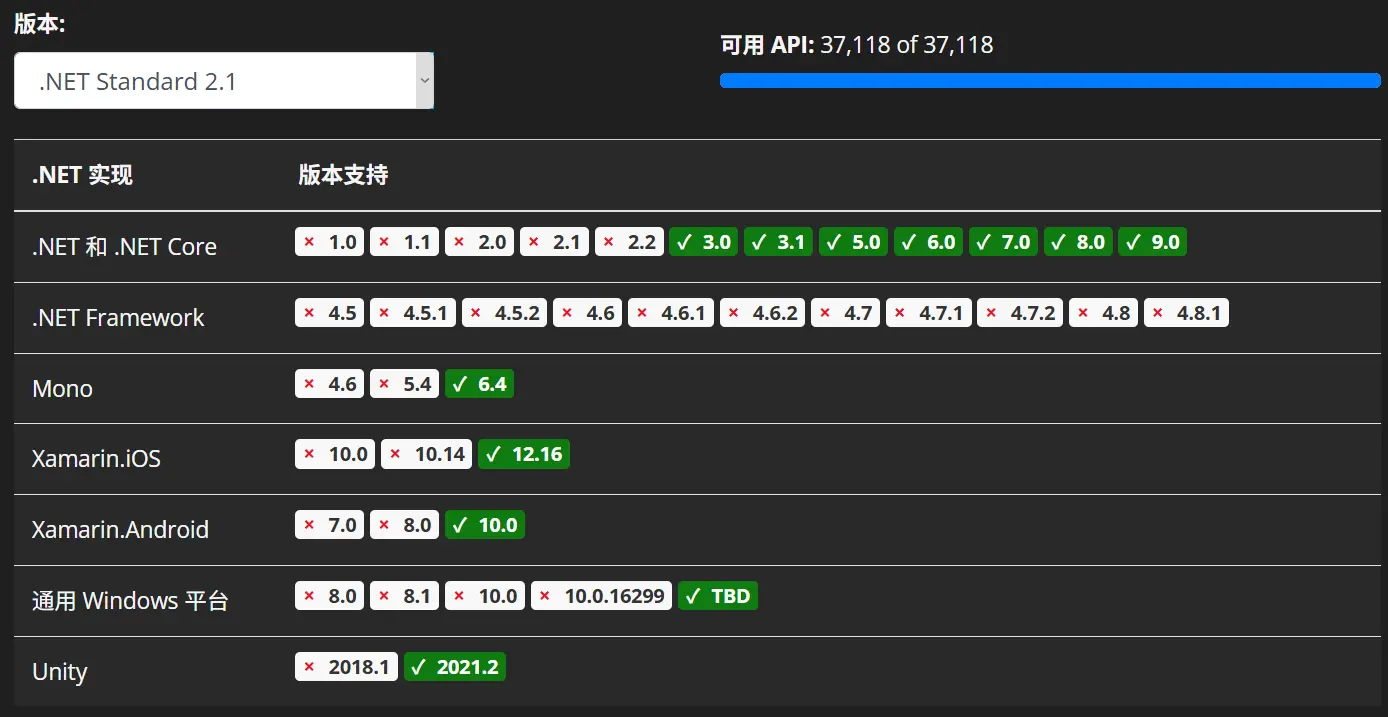
Task: Select the unsupported .NET Core 2.2 badge
Action: 629,242
